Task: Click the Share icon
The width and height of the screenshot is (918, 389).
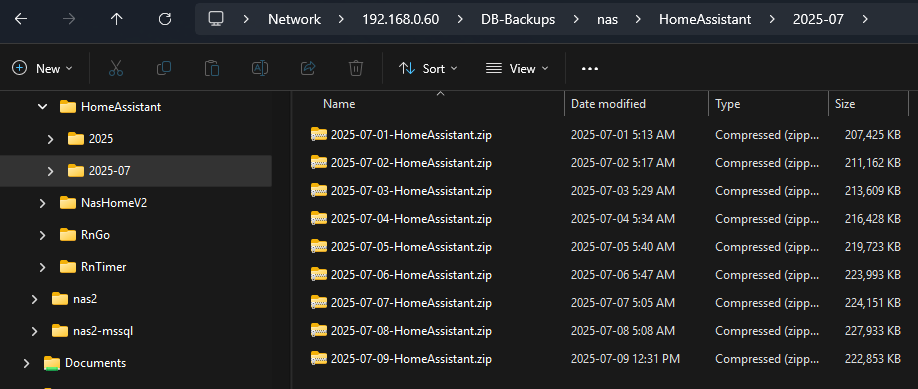Action: [x=308, y=69]
